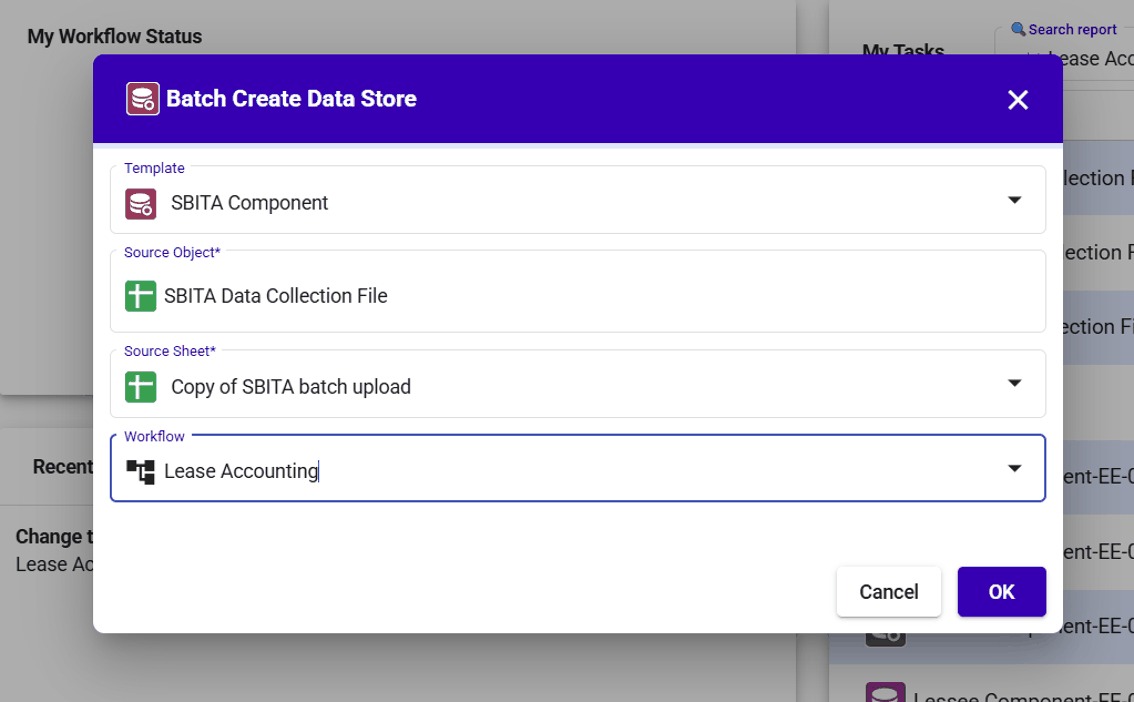Expand the Source Sheet dropdown arrow
The height and width of the screenshot is (702, 1134).
(x=1015, y=383)
